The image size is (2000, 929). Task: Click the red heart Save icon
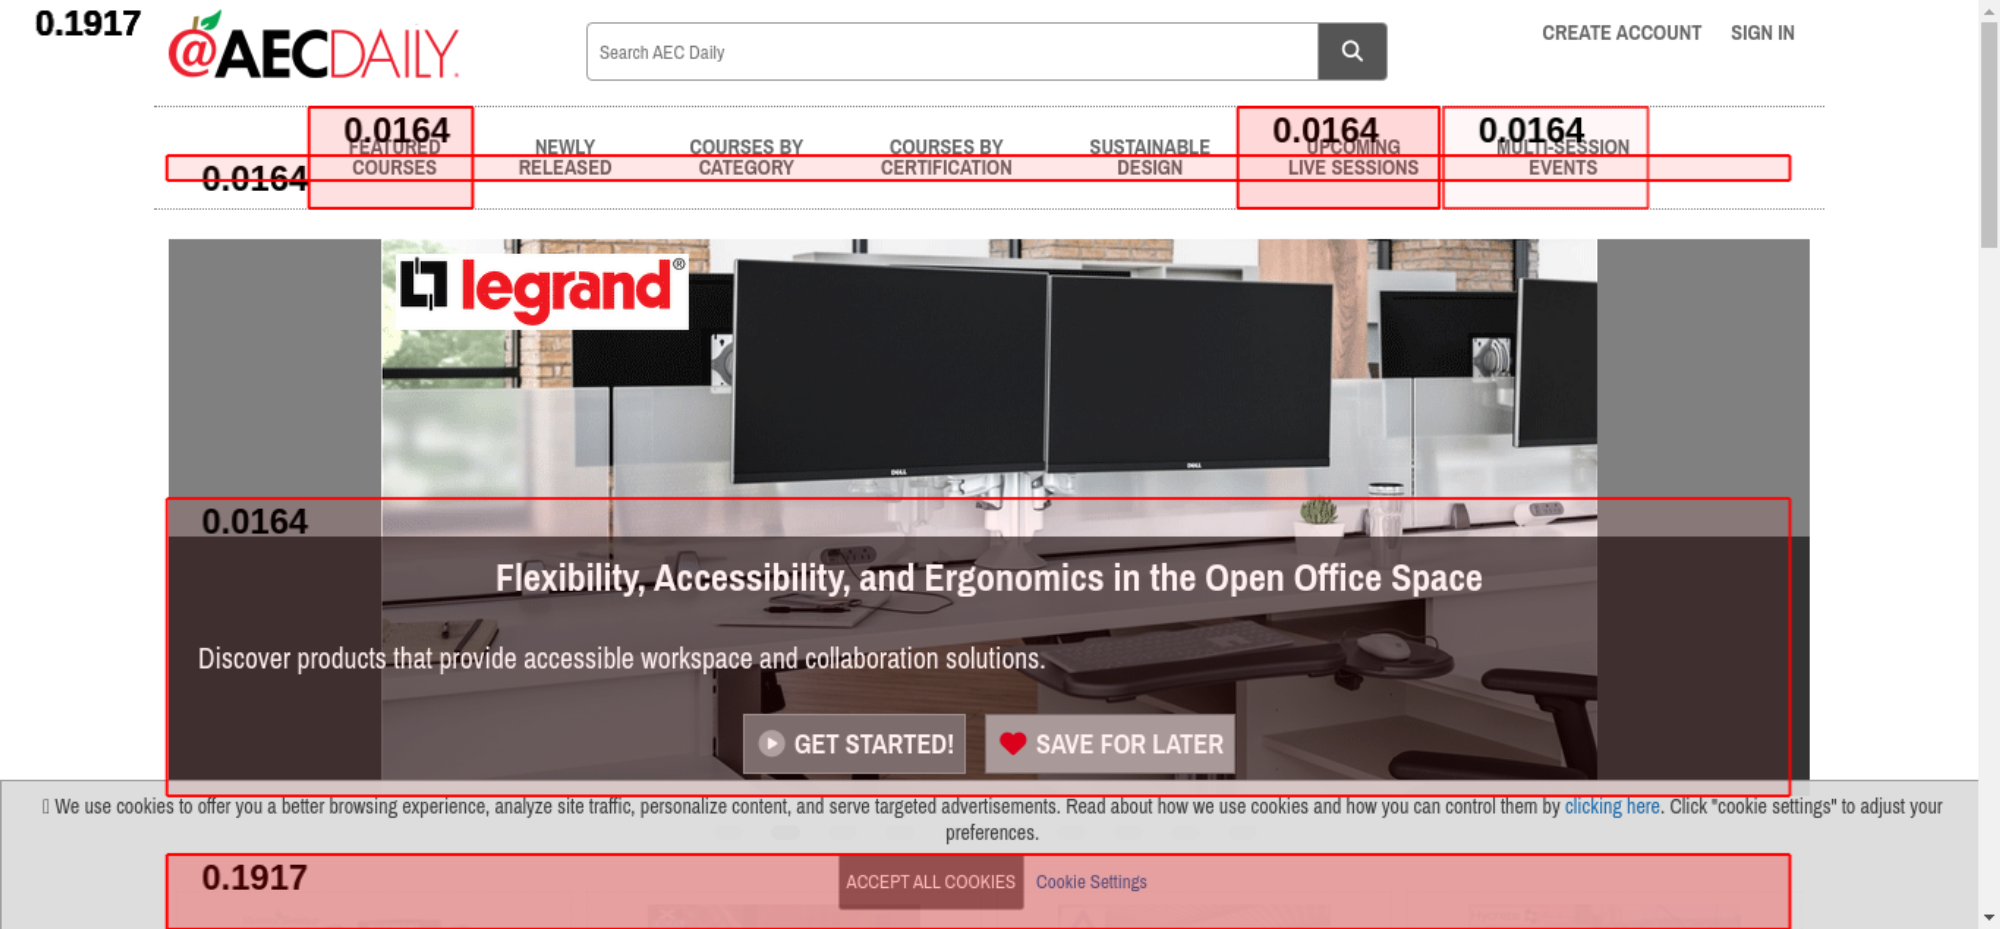point(1012,744)
